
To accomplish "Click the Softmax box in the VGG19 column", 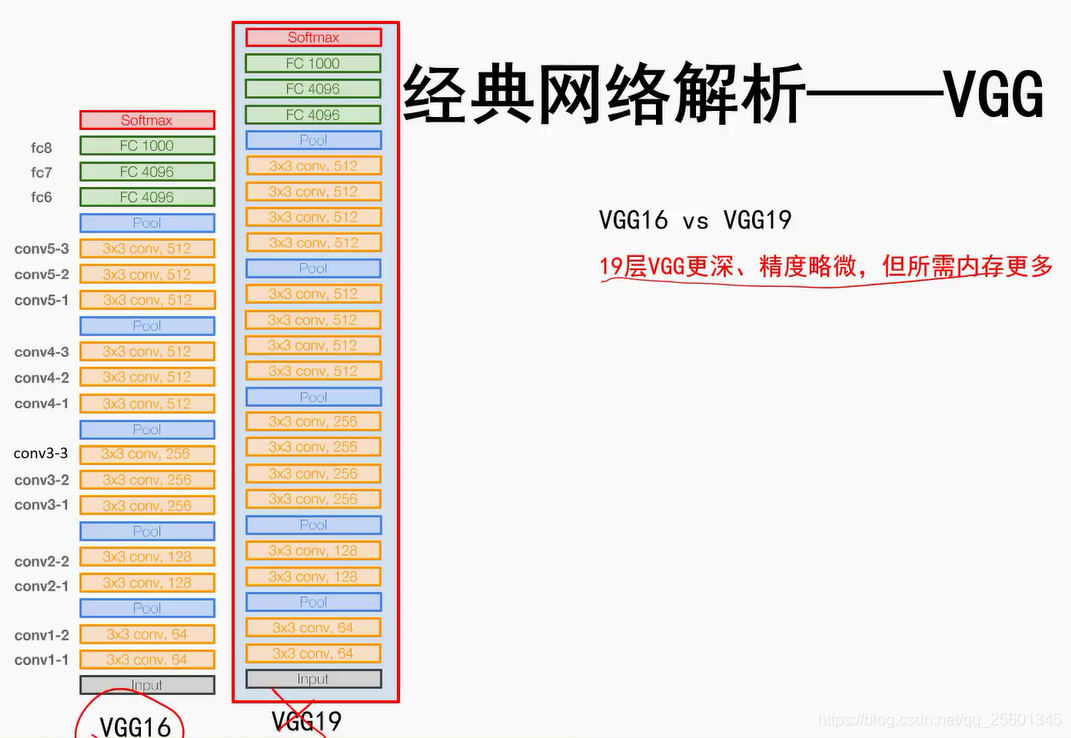I will pyautogui.click(x=314, y=38).
